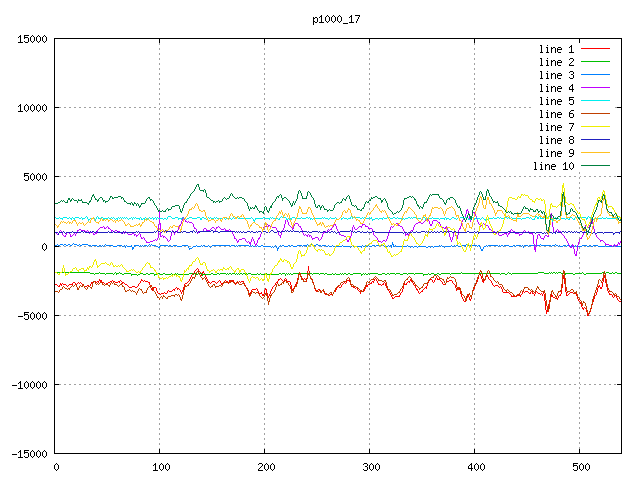
Task: Click the -5000 y-axis tick label
Action: click(x=30, y=315)
